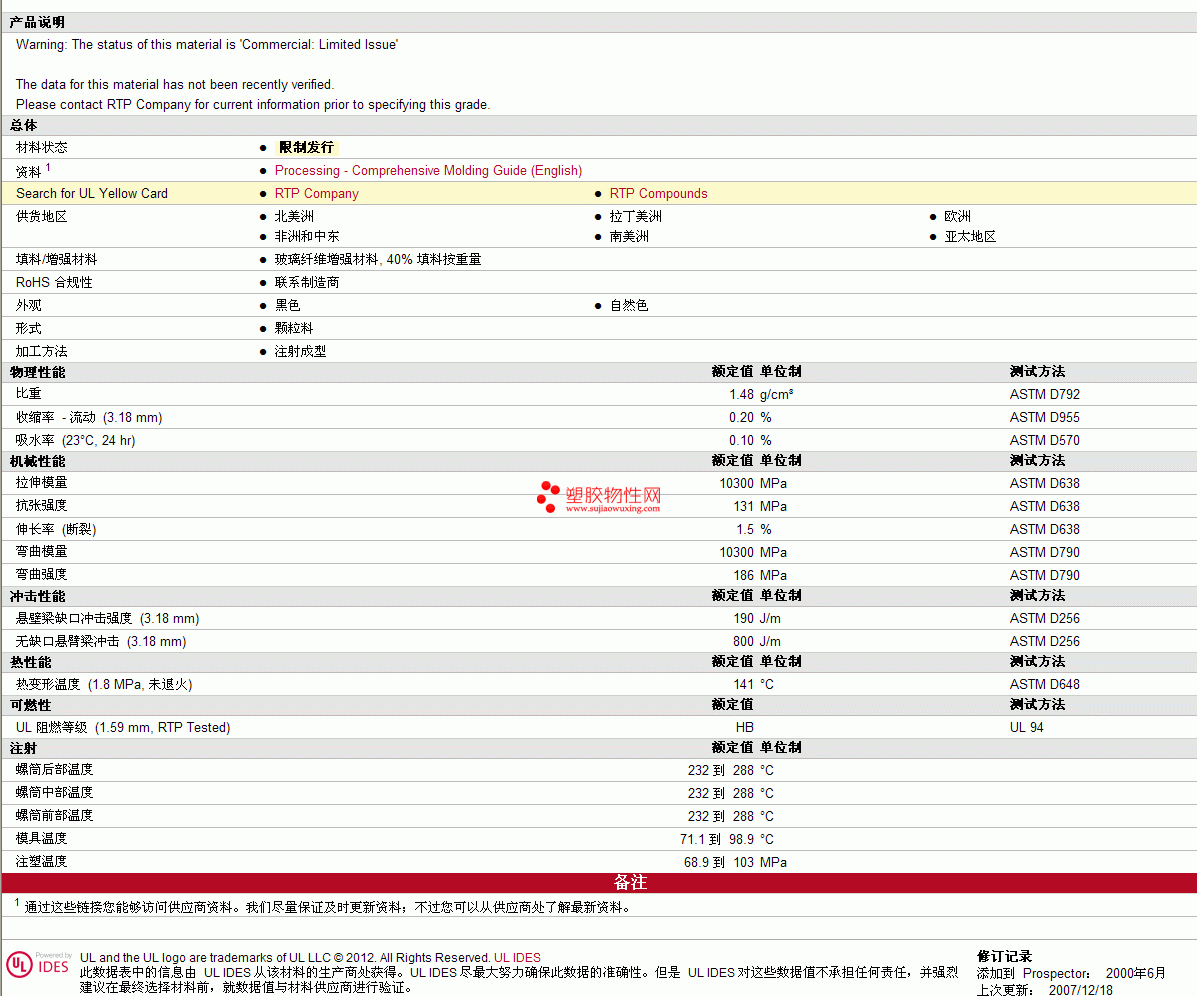Open the Processing - Comprehensive Molding Guide link
1197x996 pixels.
point(428,171)
